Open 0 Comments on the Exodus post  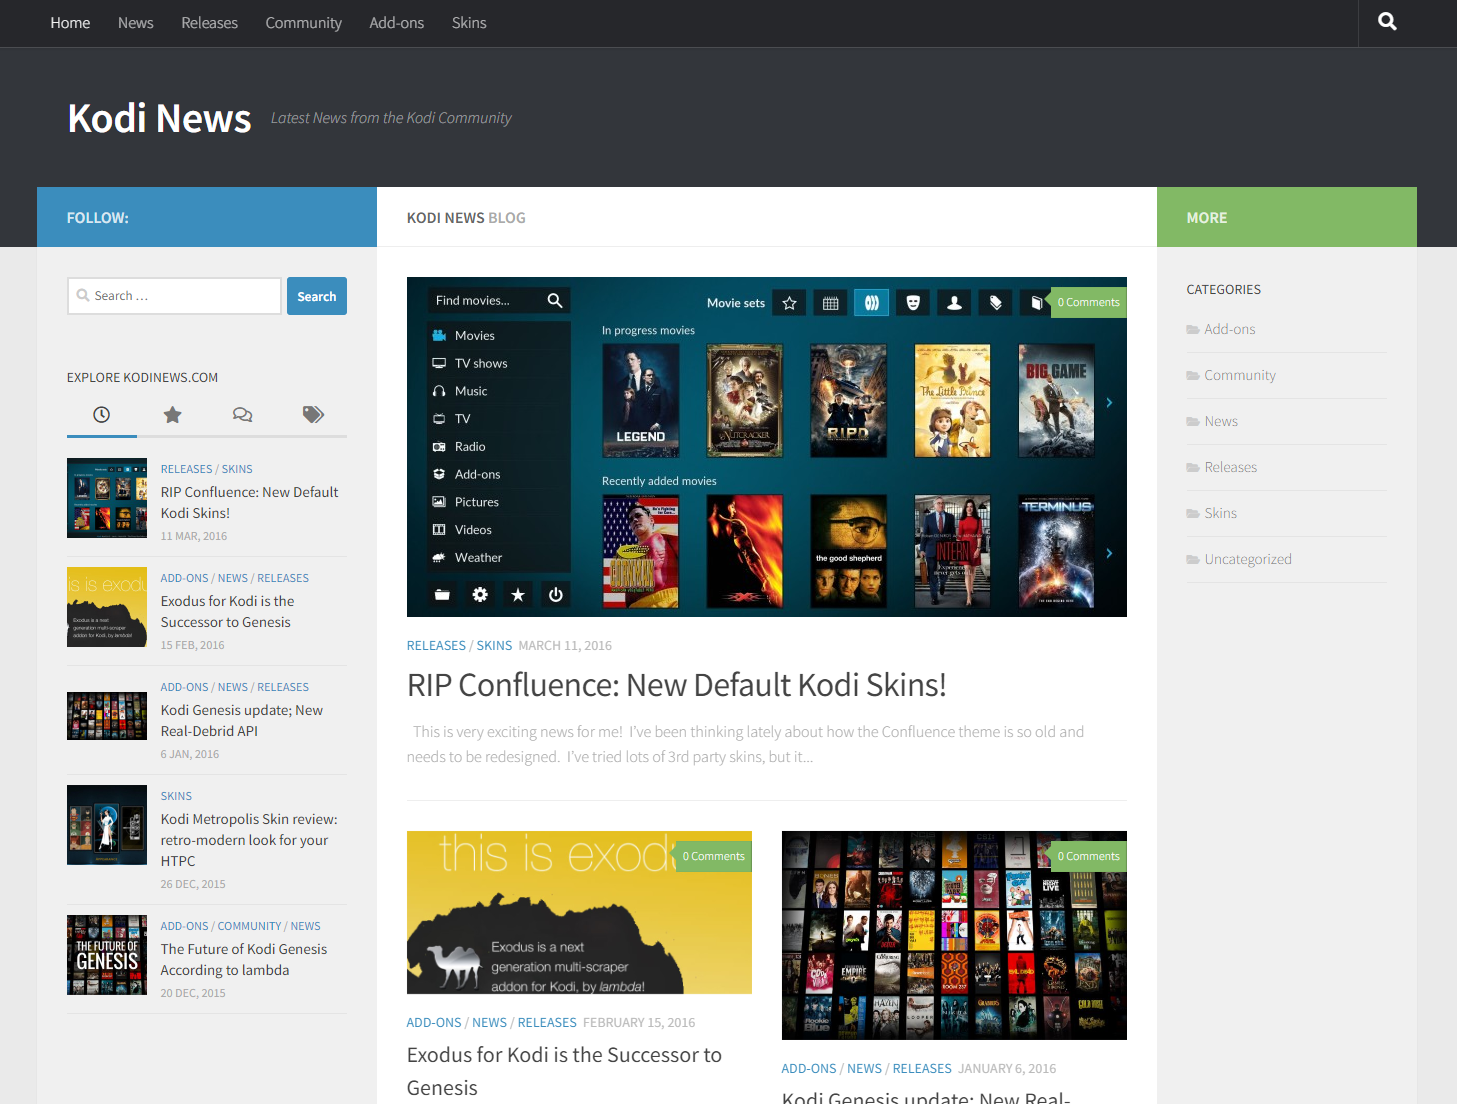(713, 855)
